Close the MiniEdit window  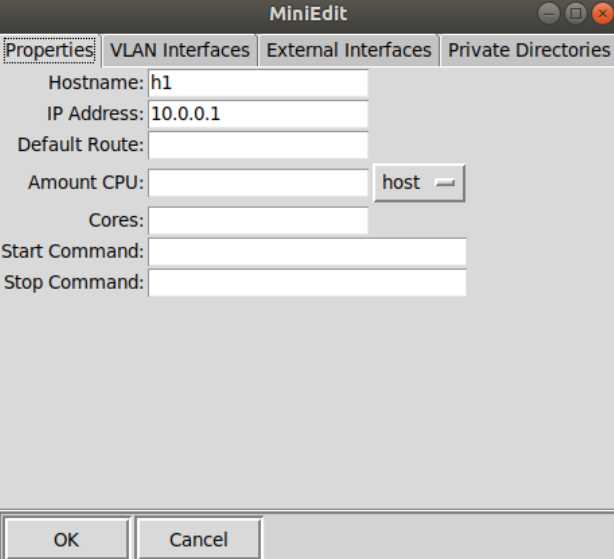tap(603, 14)
